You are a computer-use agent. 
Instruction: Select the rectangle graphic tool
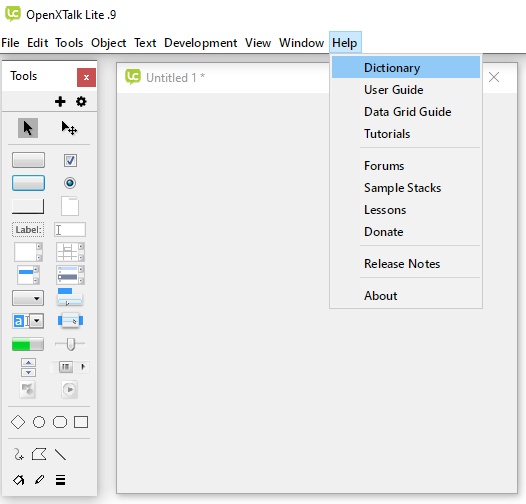tap(81, 422)
